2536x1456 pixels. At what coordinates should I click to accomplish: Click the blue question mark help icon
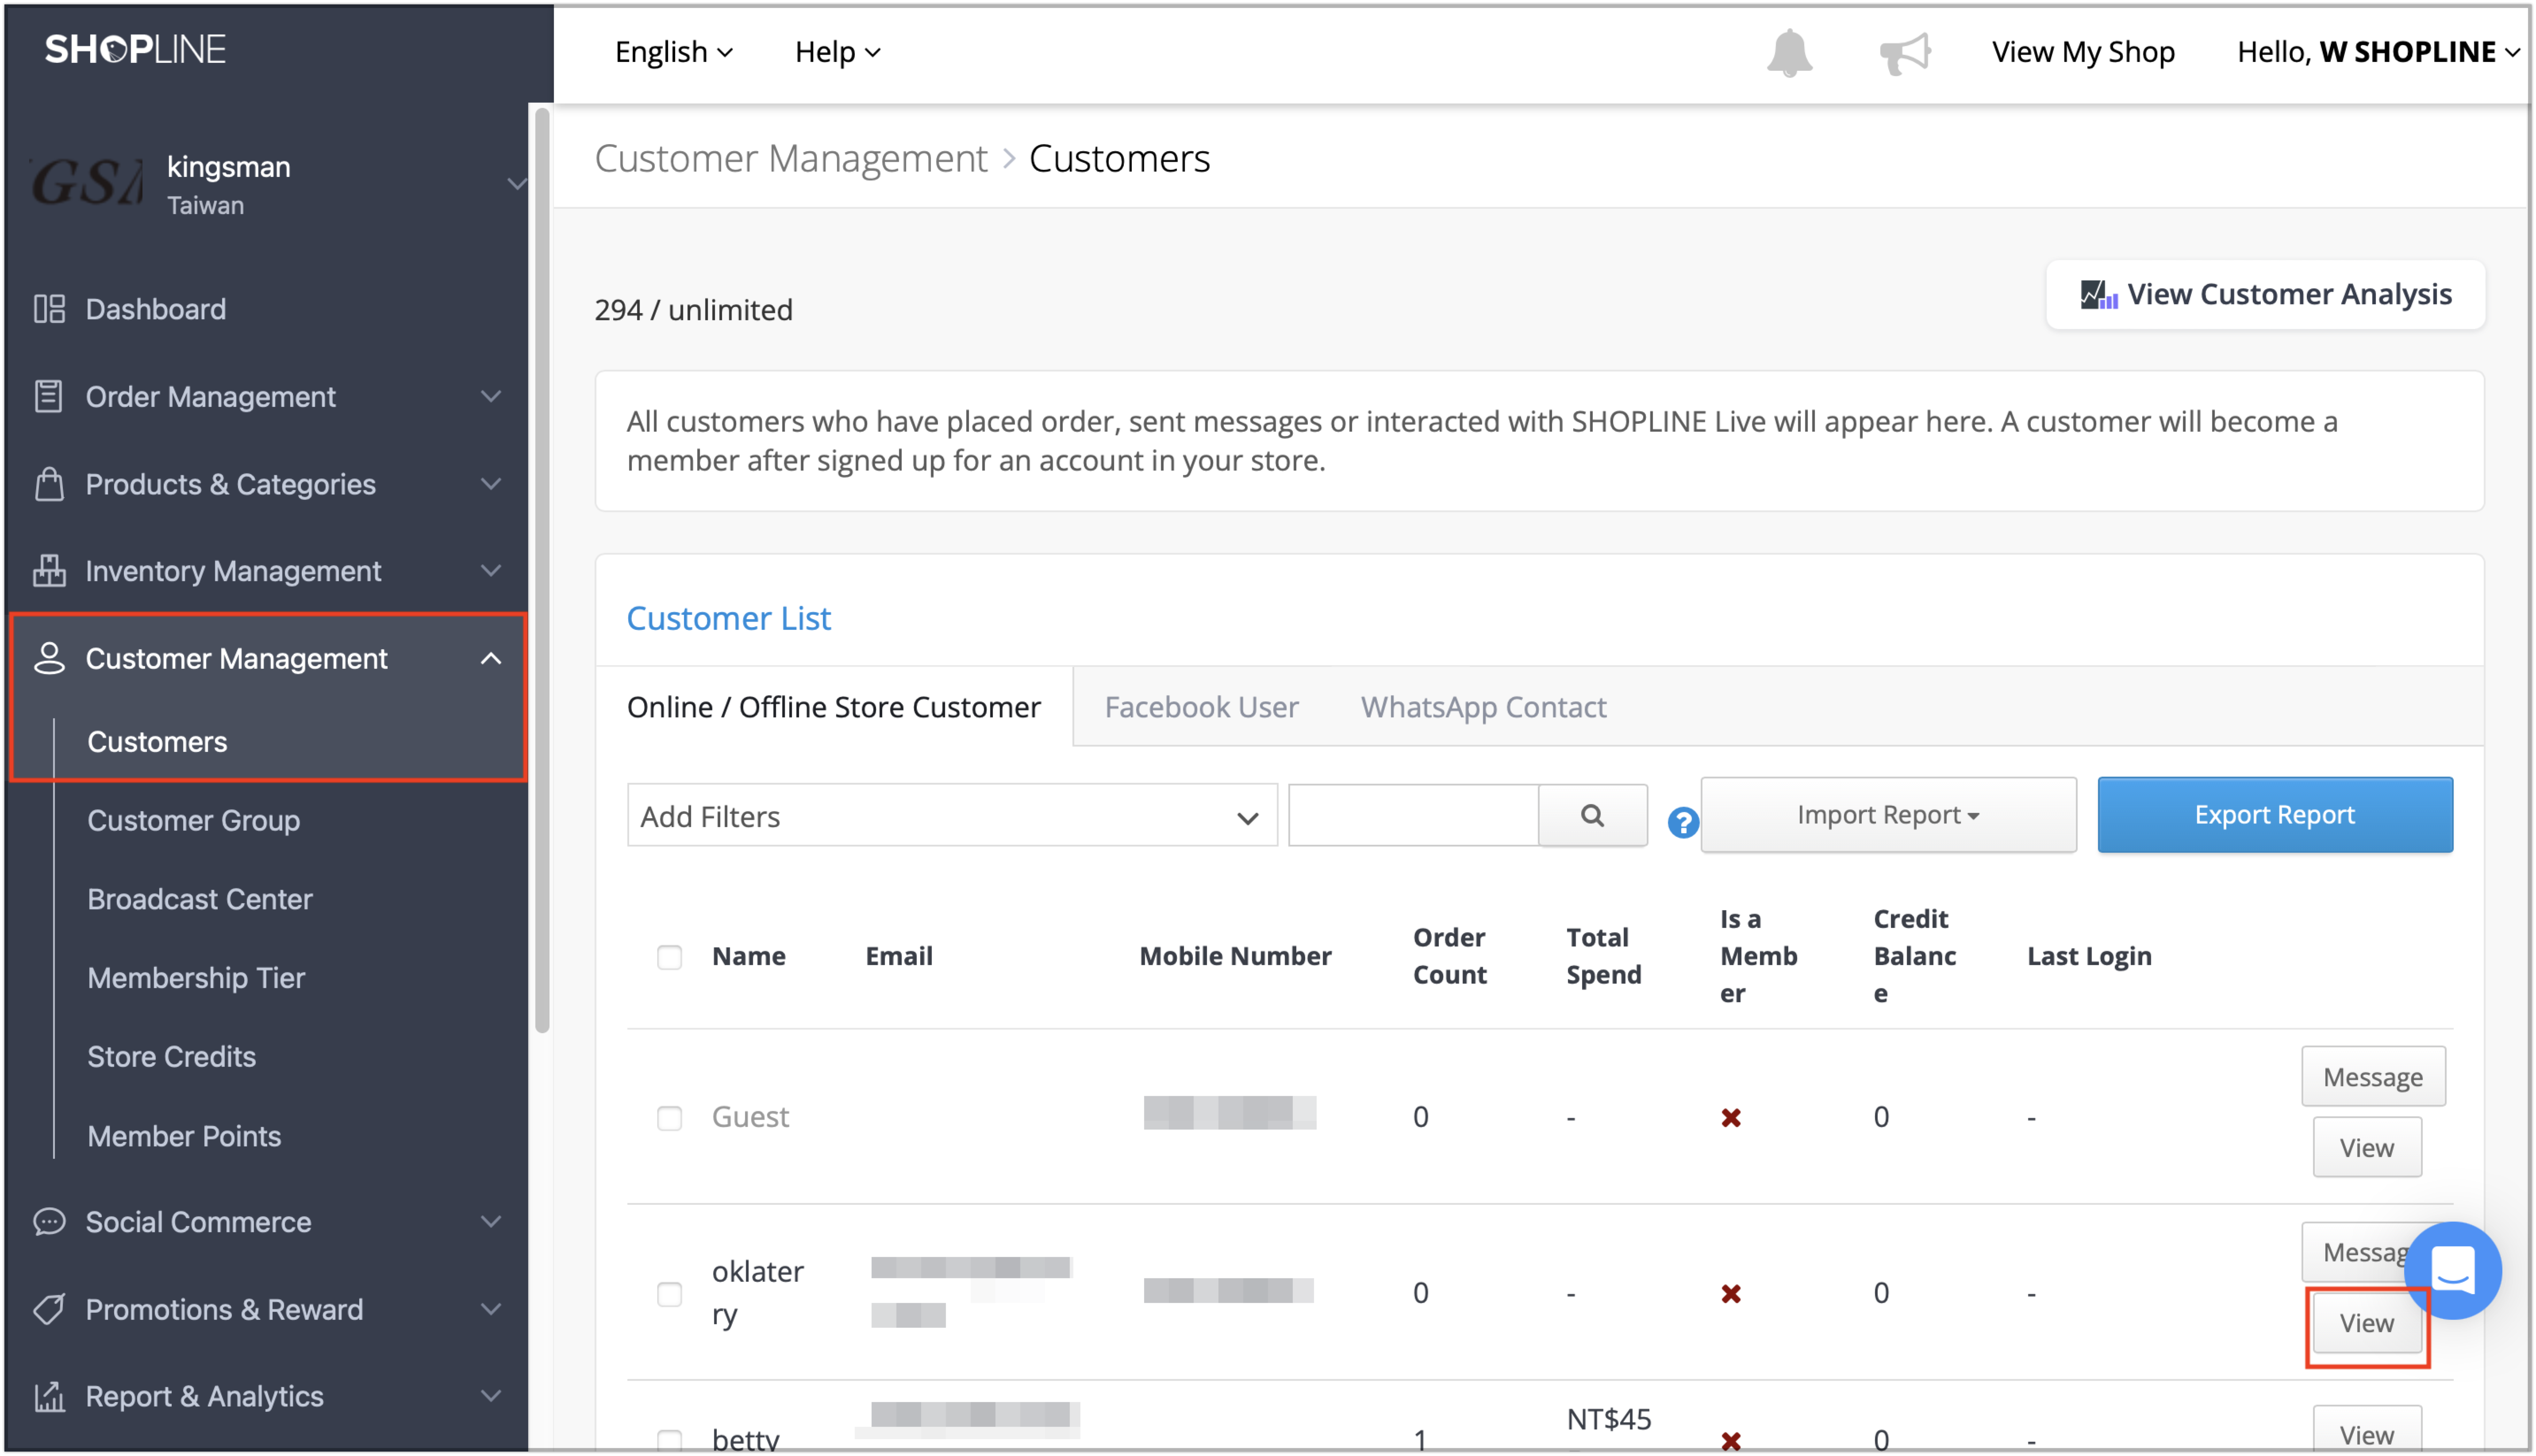(1682, 822)
